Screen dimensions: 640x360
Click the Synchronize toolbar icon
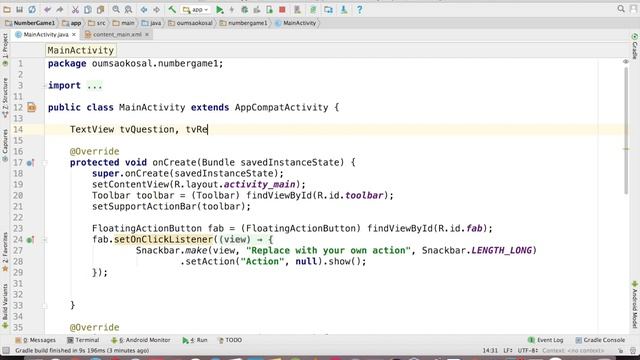[x=32, y=9]
